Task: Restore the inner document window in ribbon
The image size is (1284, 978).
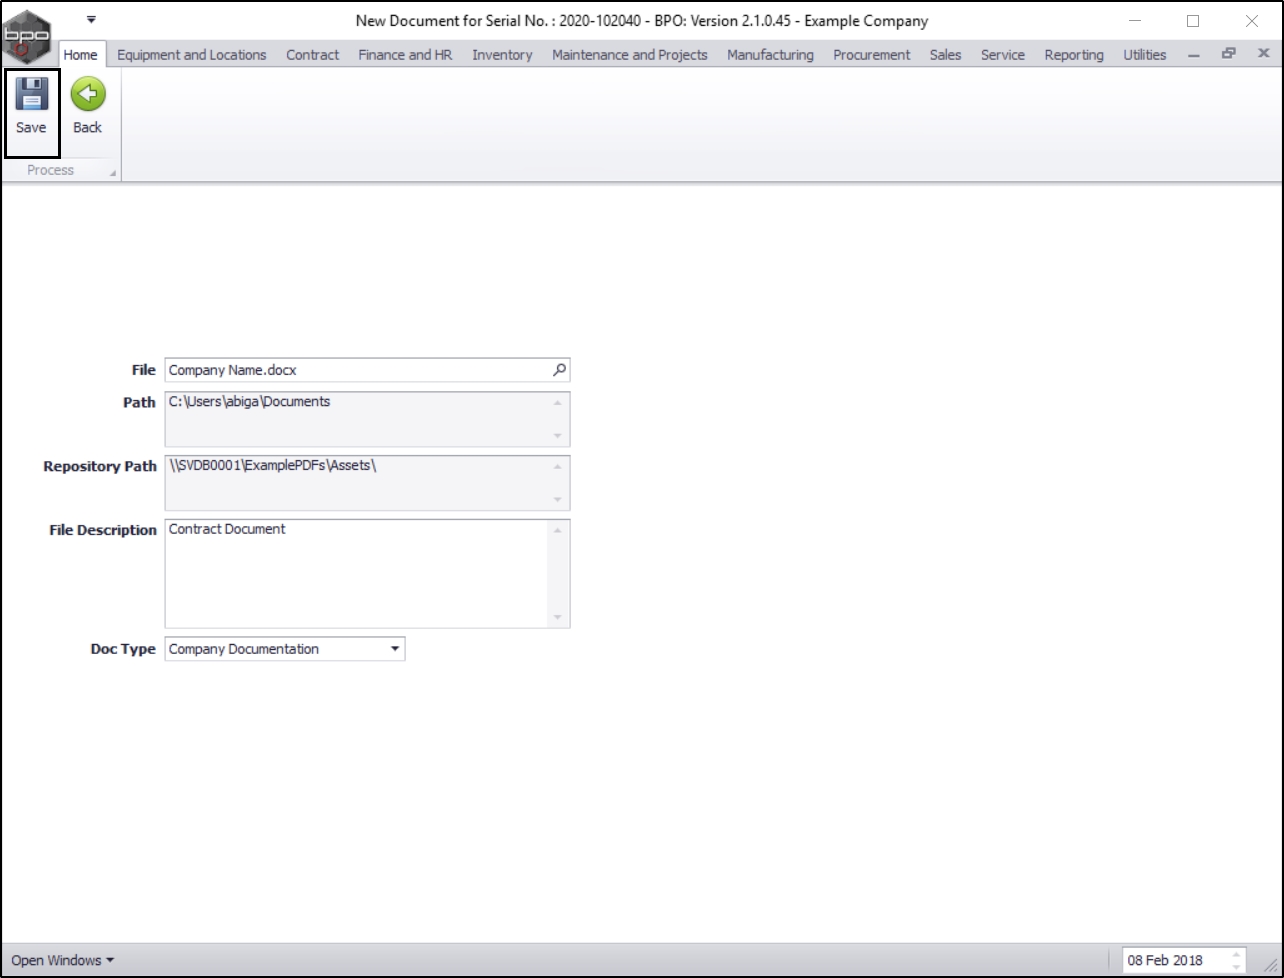Action: 1228,54
